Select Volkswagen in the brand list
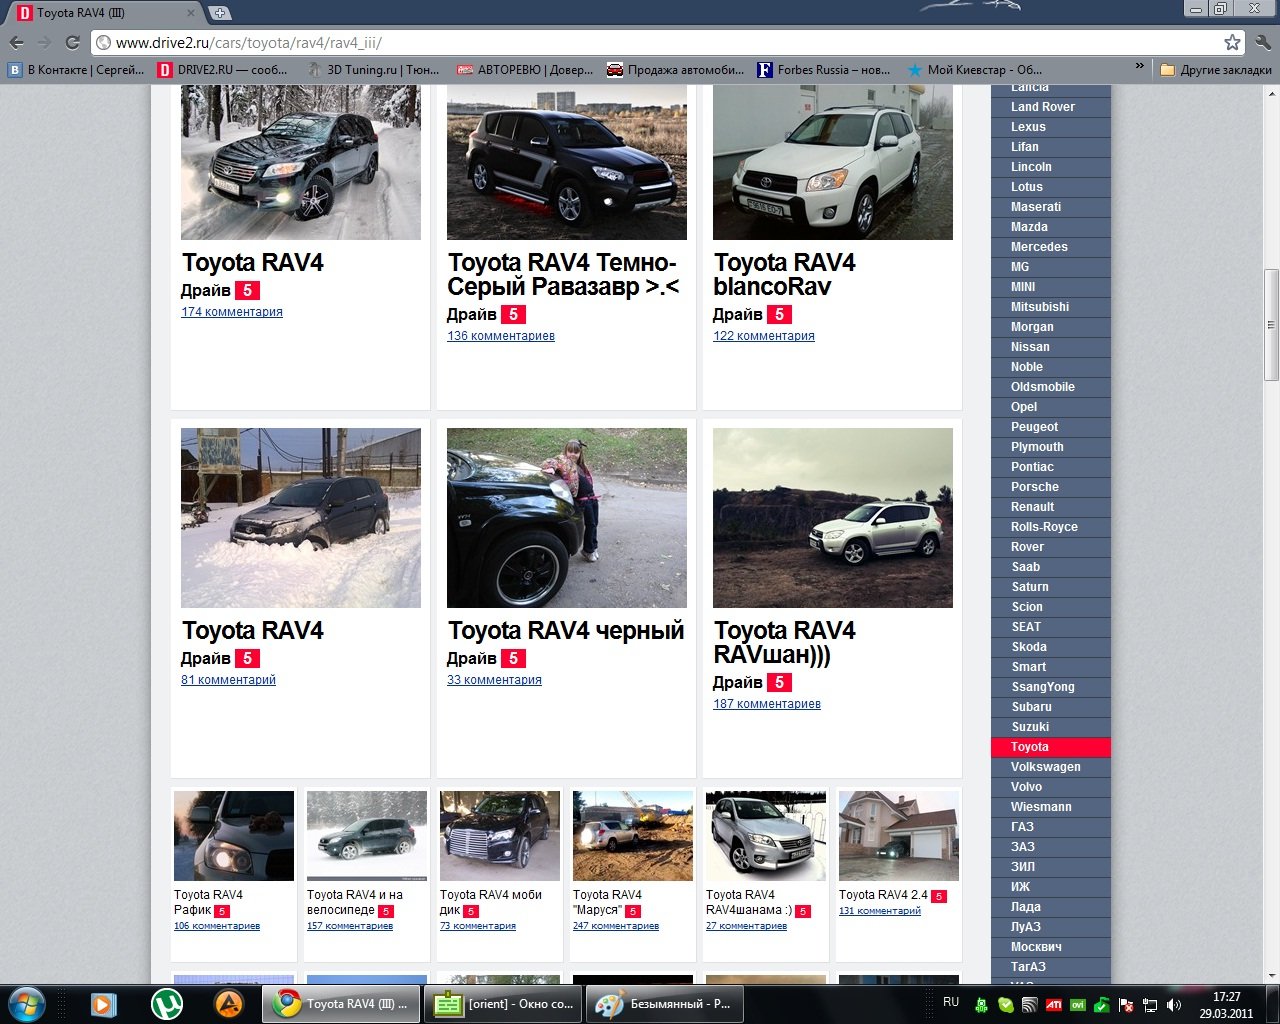1280x1024 pixels. [x=1051, y=767]
